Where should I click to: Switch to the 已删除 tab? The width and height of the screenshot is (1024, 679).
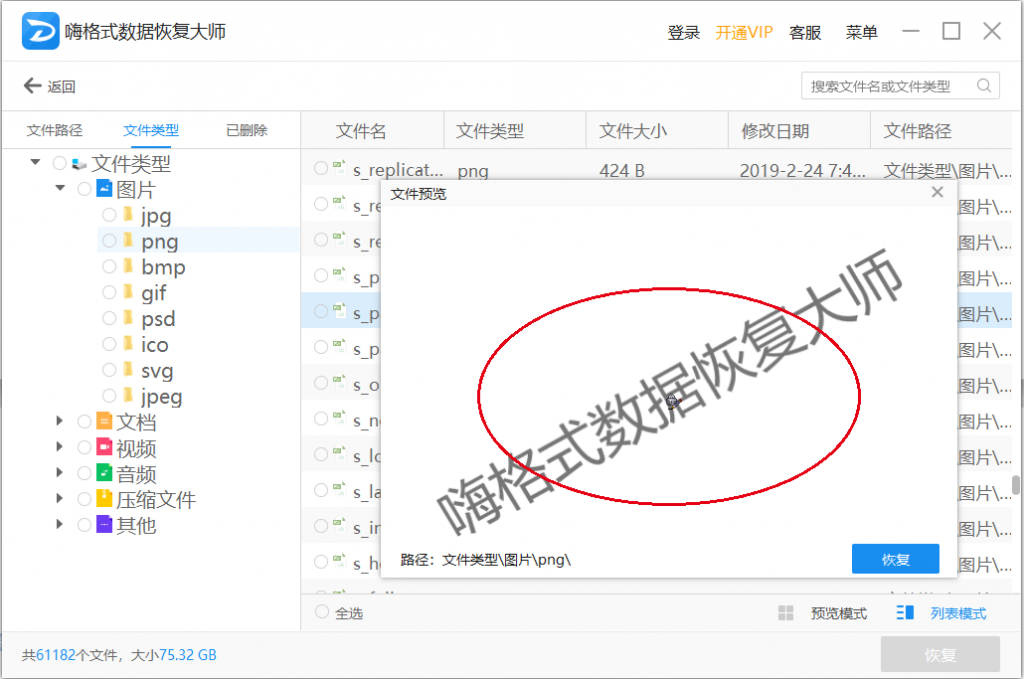tap(246, 130)
